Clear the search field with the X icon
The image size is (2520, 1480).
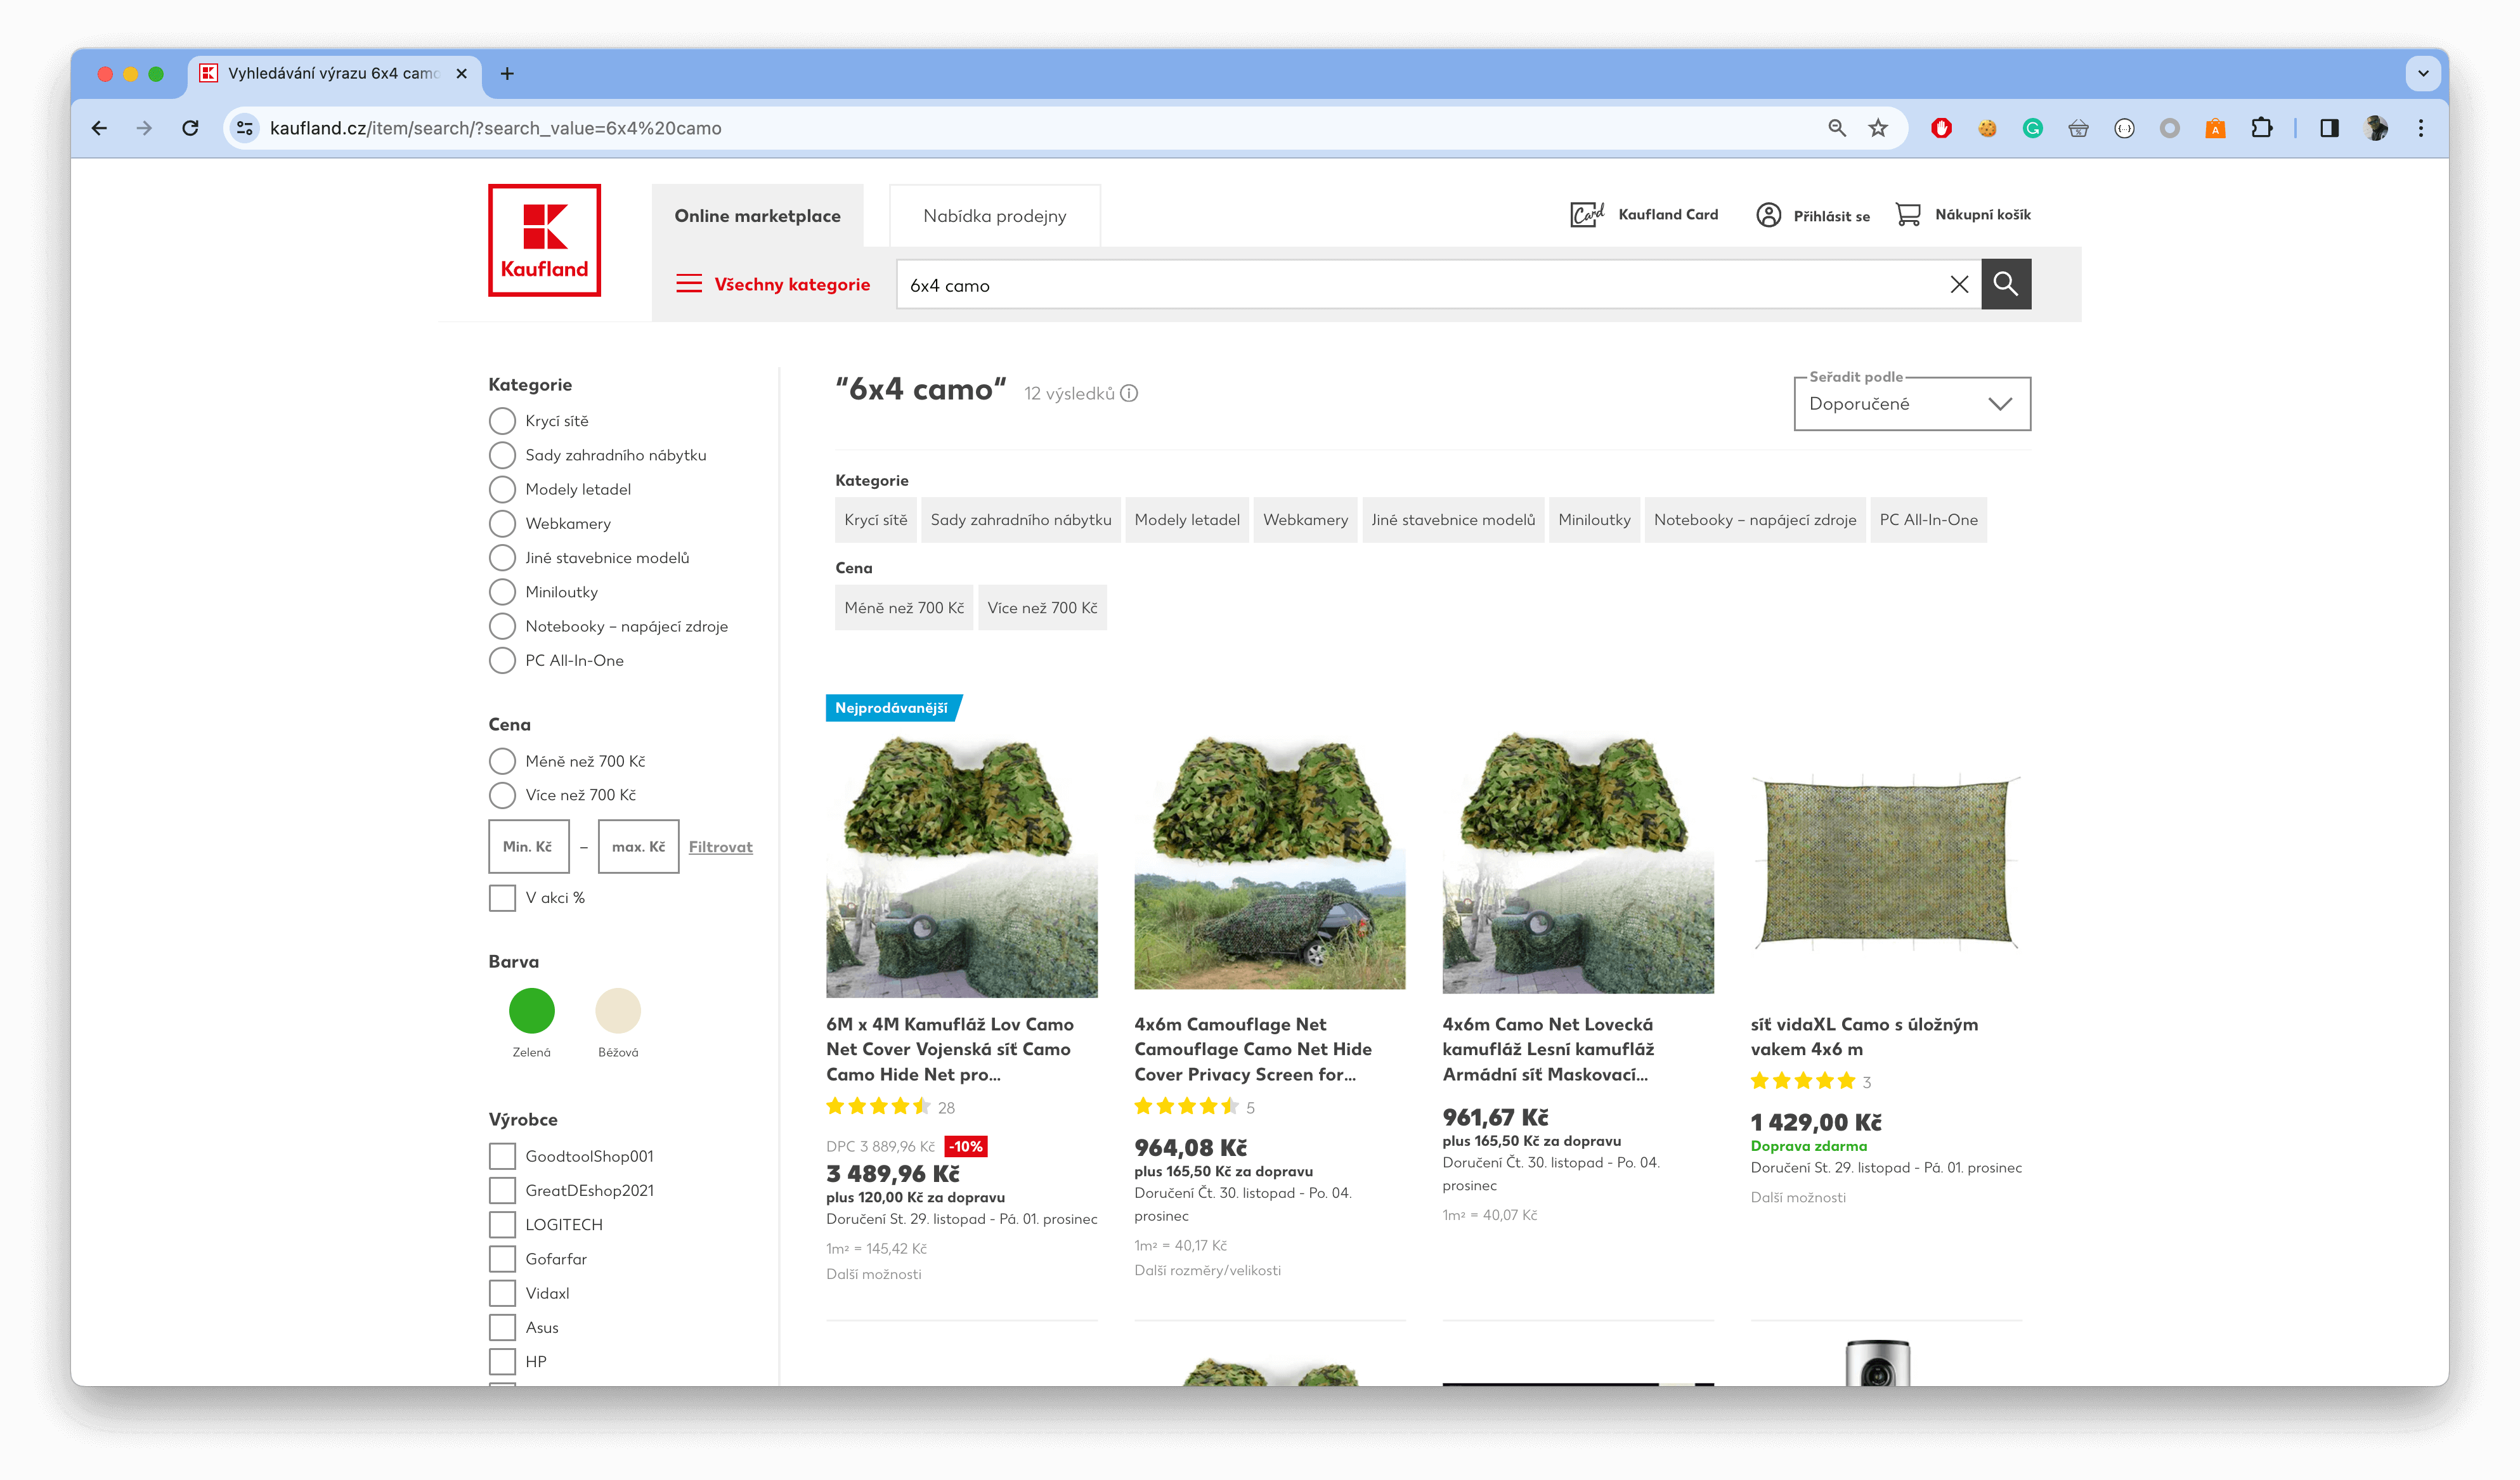(x=1958, y=285)
